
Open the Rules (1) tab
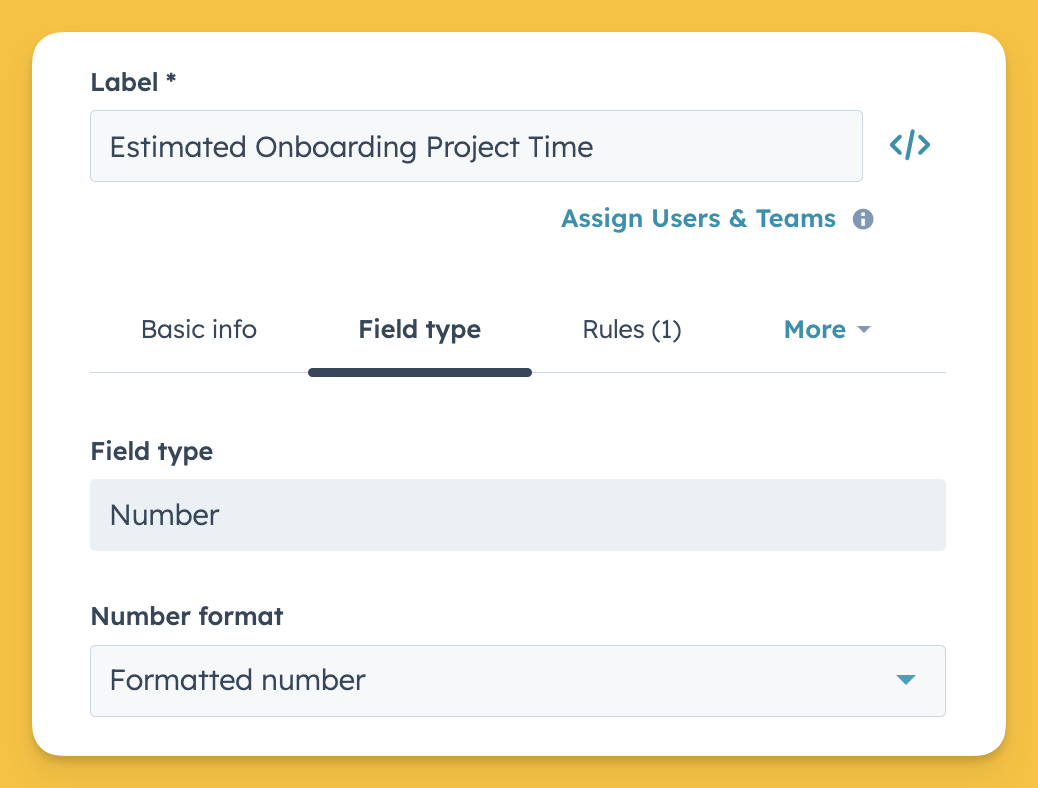[632, 329]
